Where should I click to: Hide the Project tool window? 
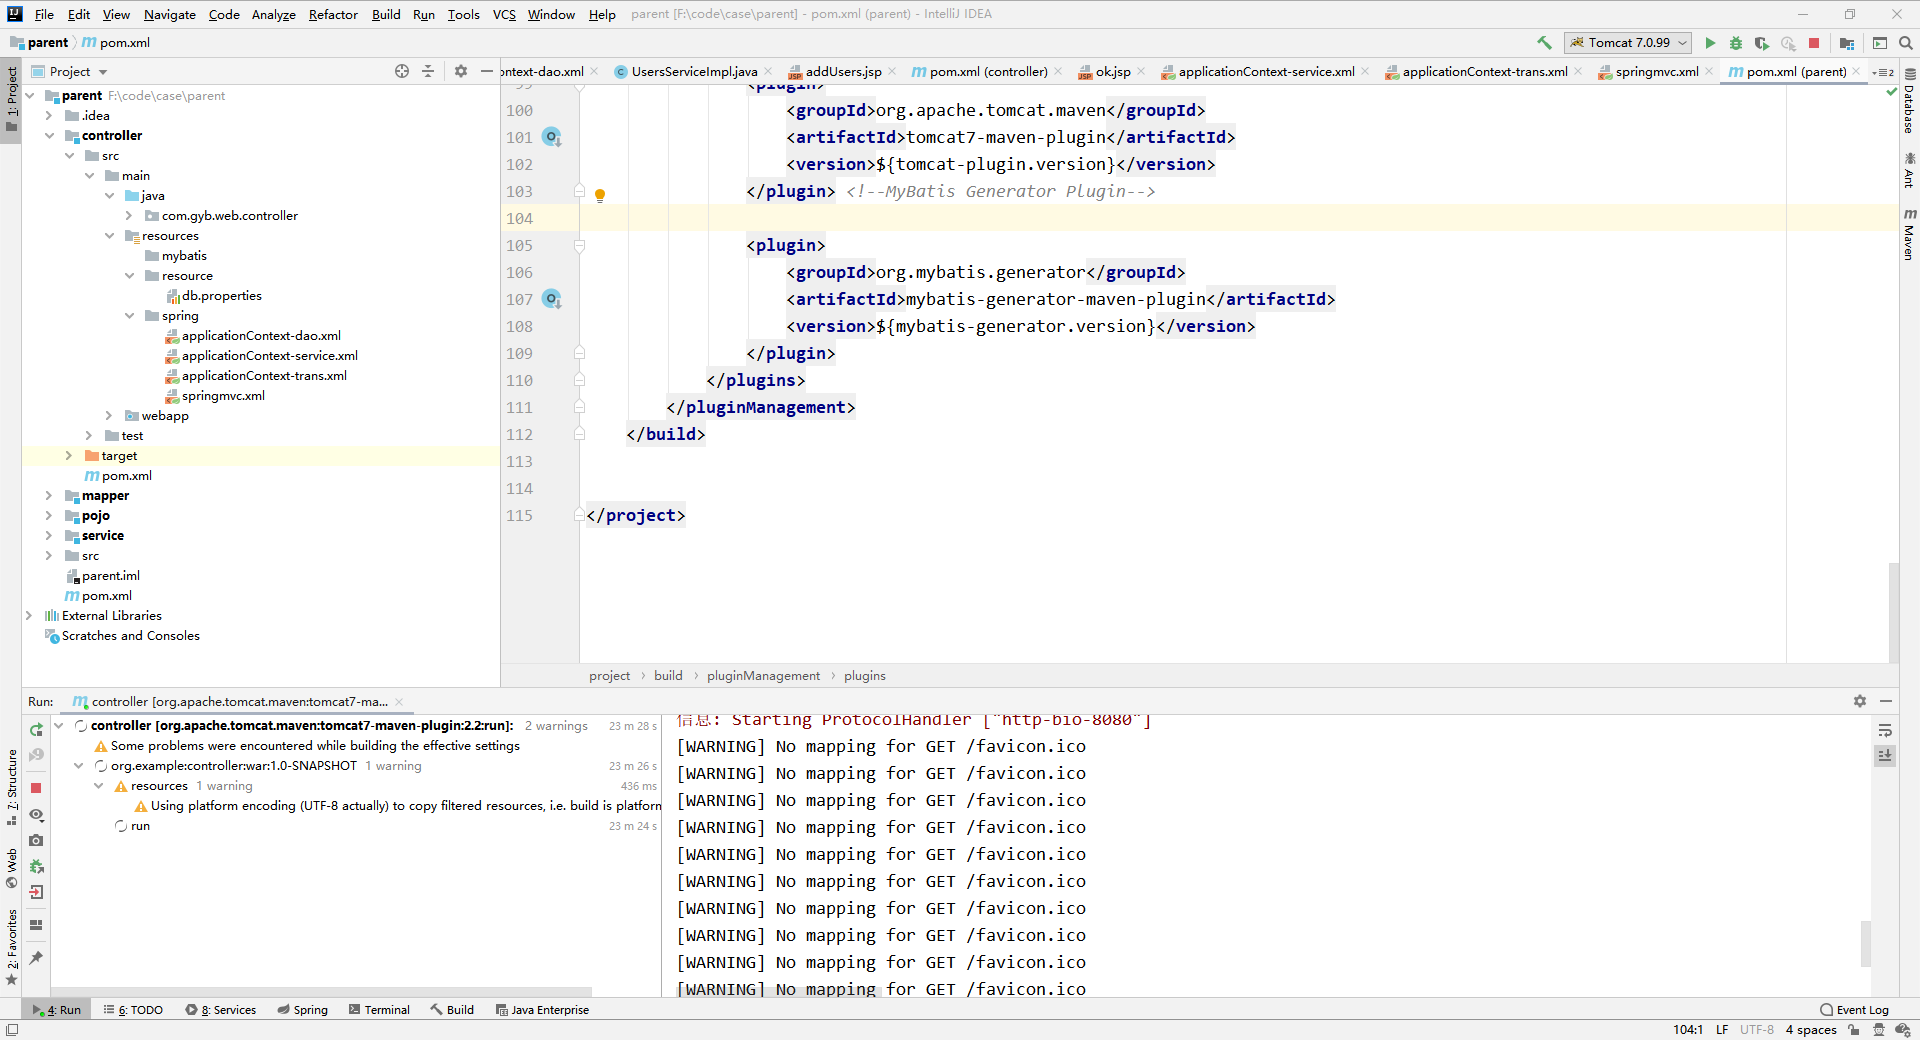[487, 71]
